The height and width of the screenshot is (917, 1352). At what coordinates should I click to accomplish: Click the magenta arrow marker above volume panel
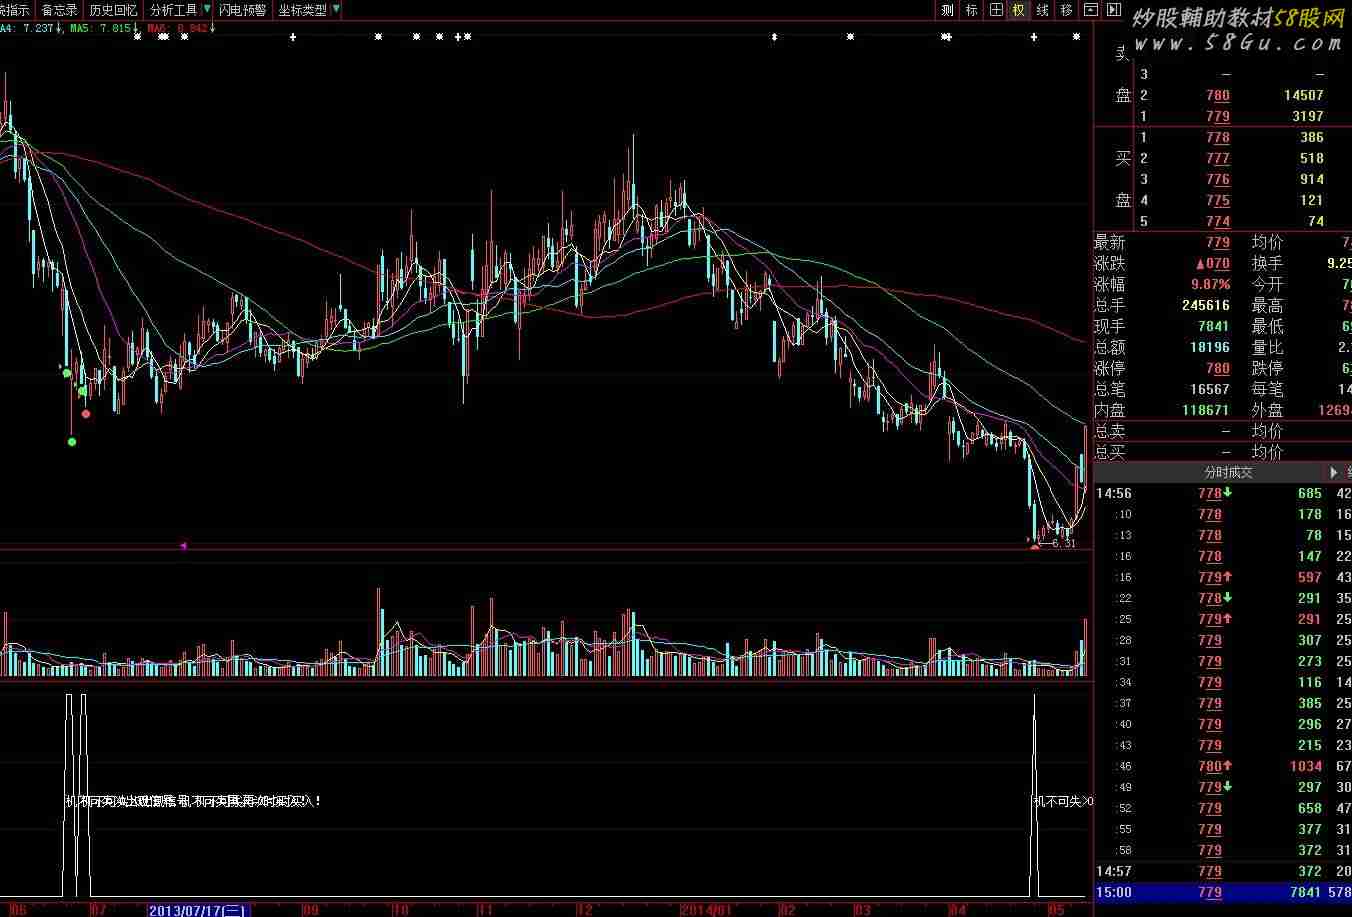coord(183,545)
